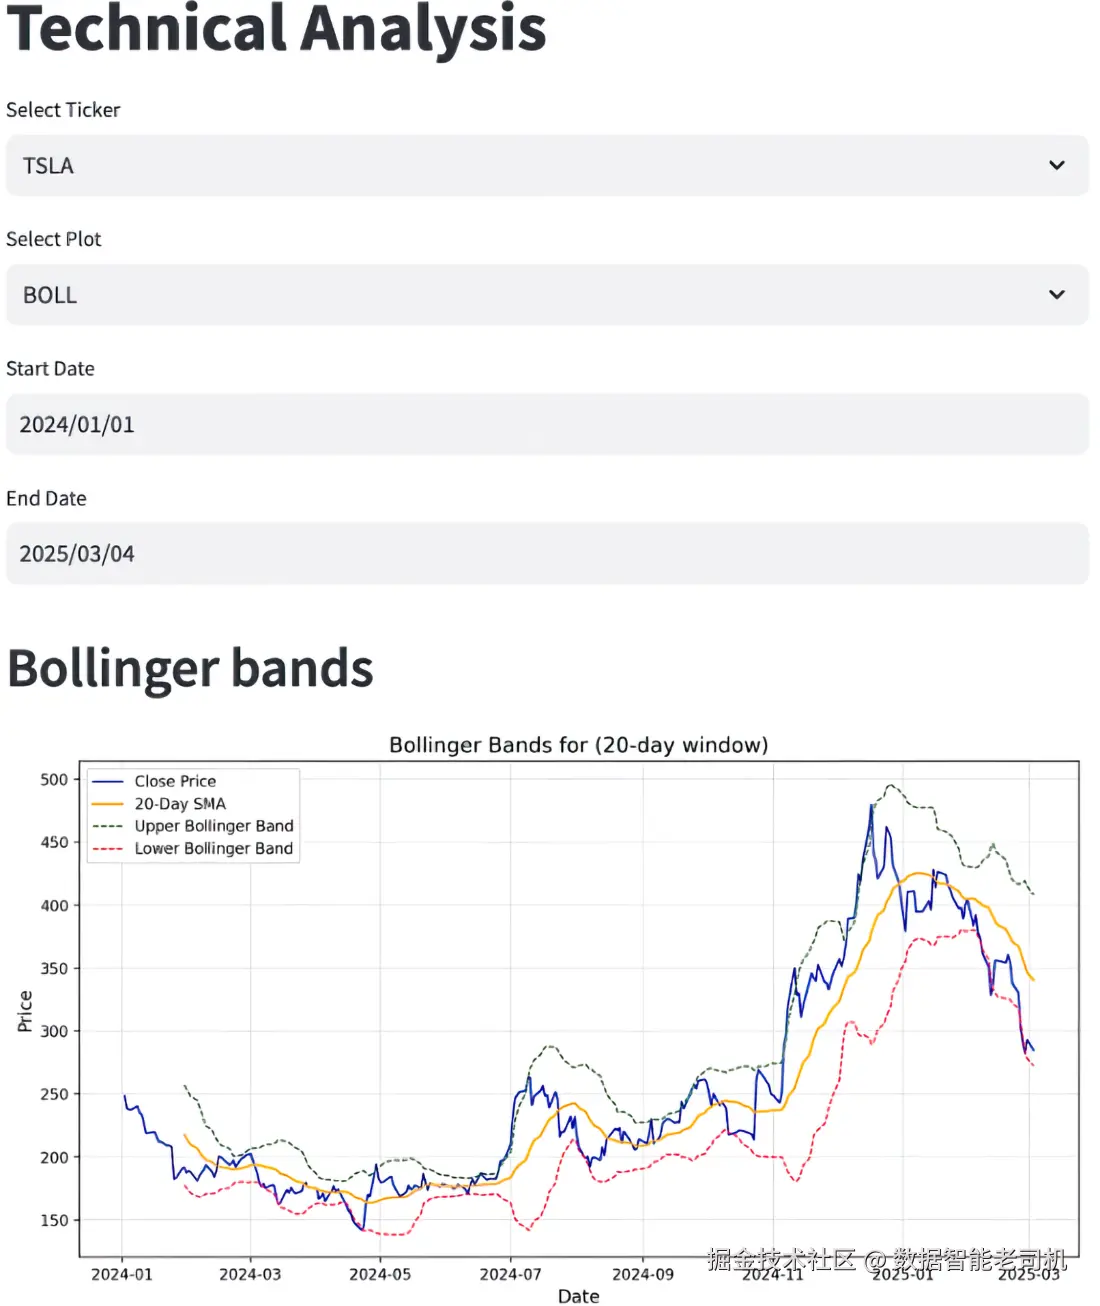Click the Lower Bollinger Band legend entry
This screenshot has height=1306, width=1100.
(x=213, y=849)
